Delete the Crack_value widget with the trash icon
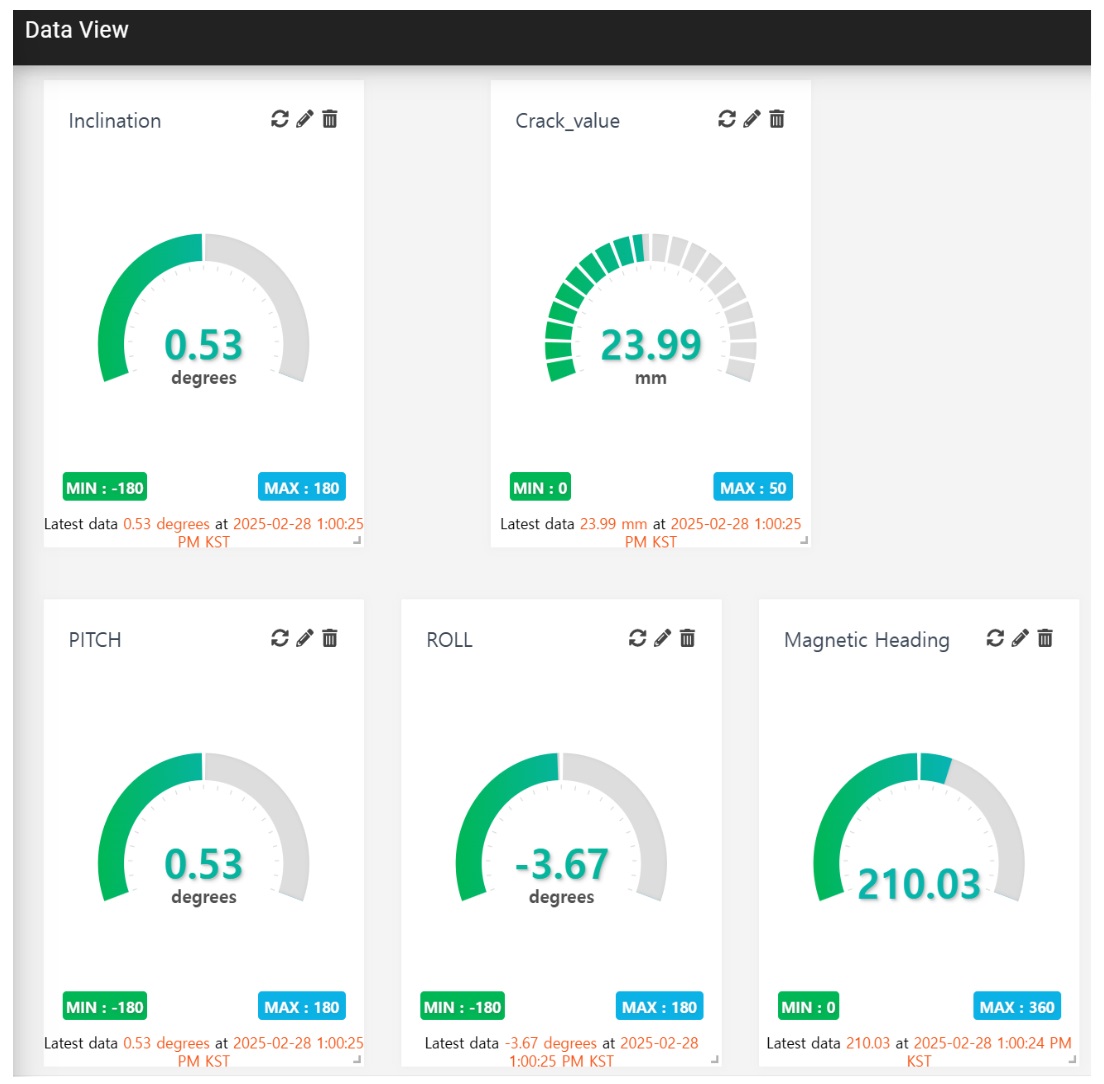The height and width of the screenshot is (1084, 1104). click(x=777, y=119)
